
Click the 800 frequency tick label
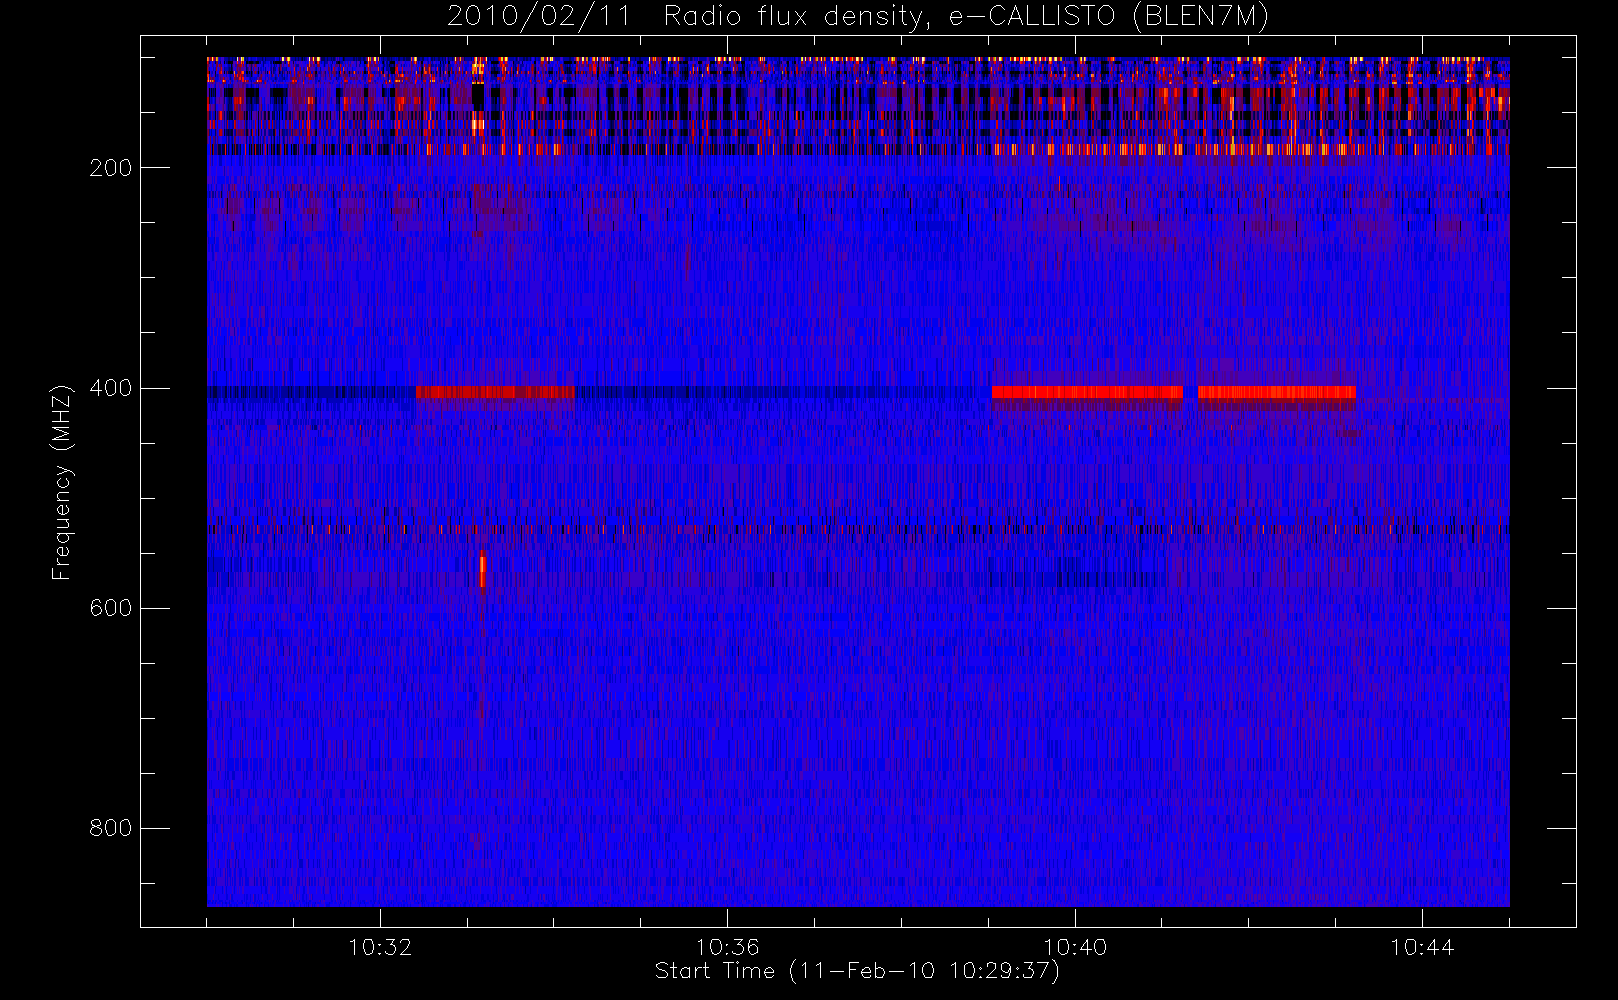pos(111,828)
